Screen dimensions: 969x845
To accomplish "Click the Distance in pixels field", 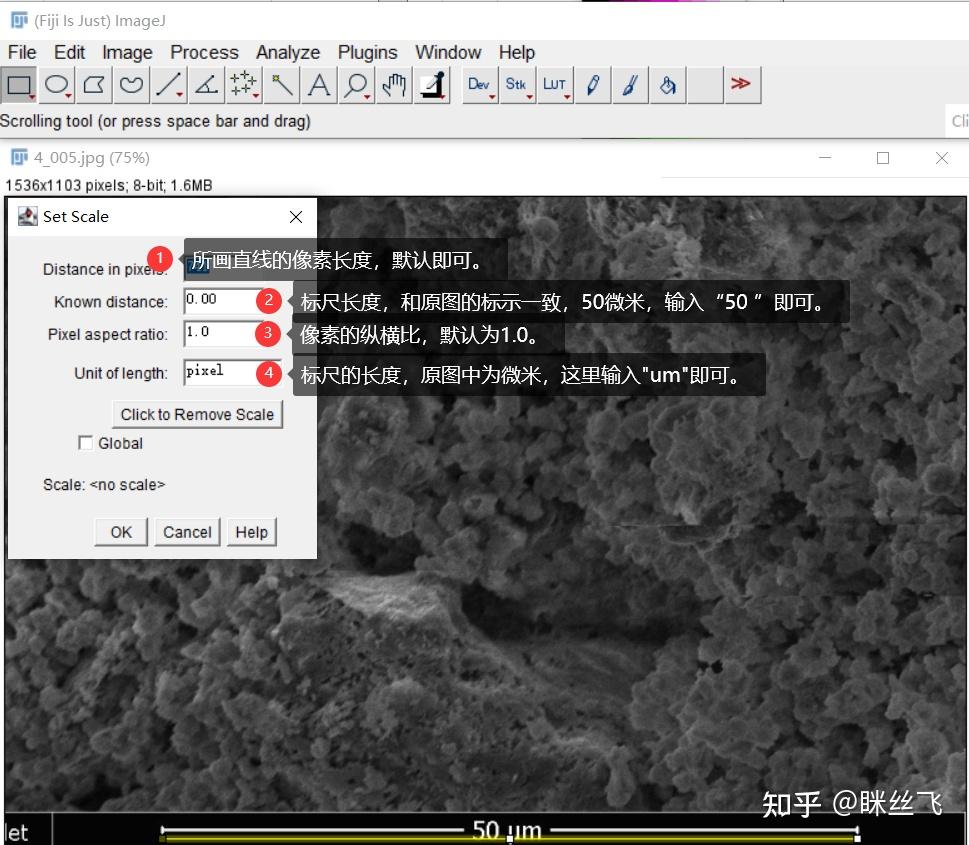I will [x=232, y=266].
